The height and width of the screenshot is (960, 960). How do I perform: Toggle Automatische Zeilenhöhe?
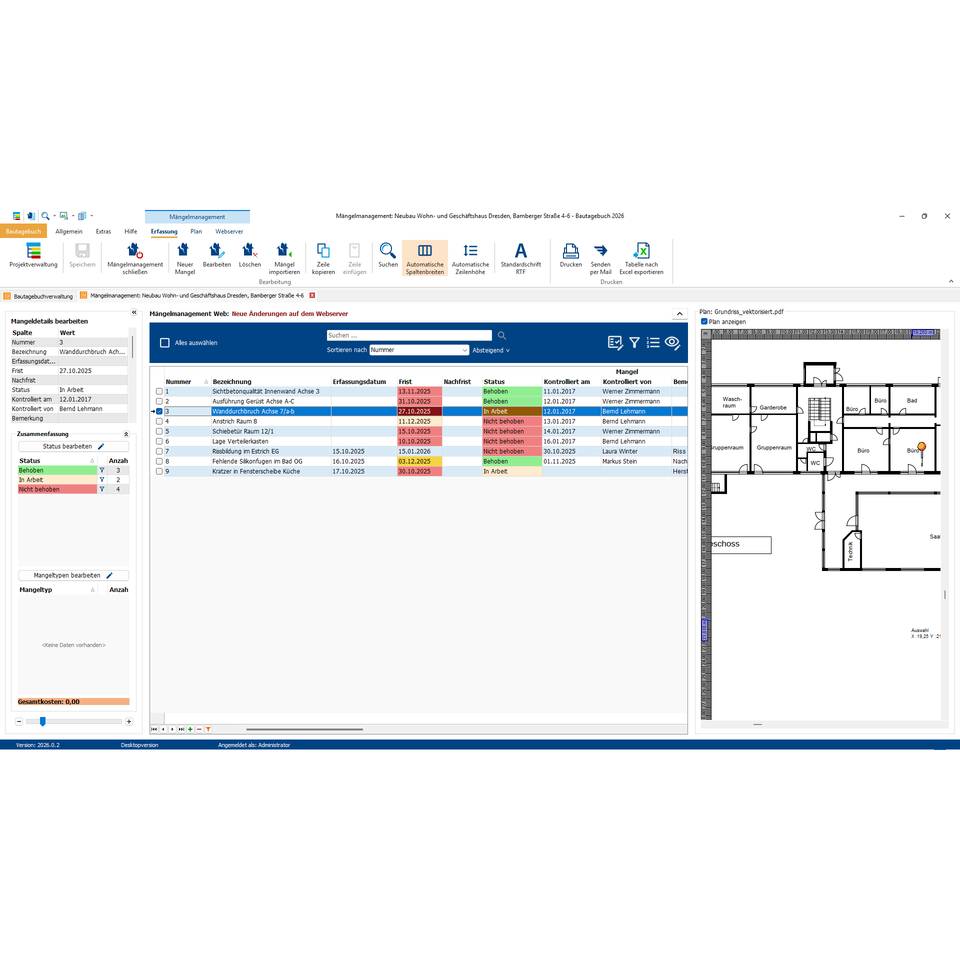(470, 258)
